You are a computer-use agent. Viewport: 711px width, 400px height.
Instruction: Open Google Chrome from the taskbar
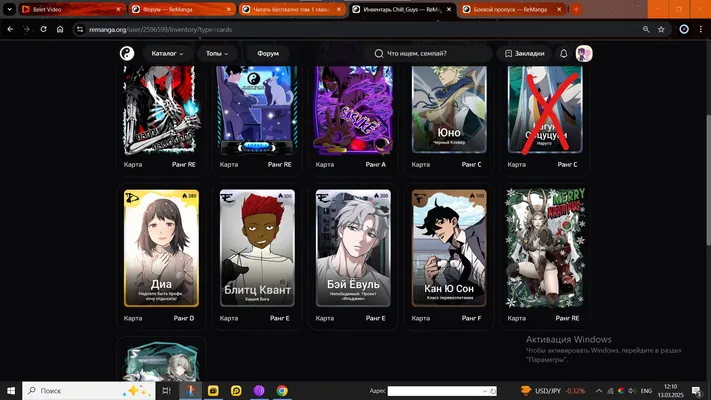click(282, 390)
